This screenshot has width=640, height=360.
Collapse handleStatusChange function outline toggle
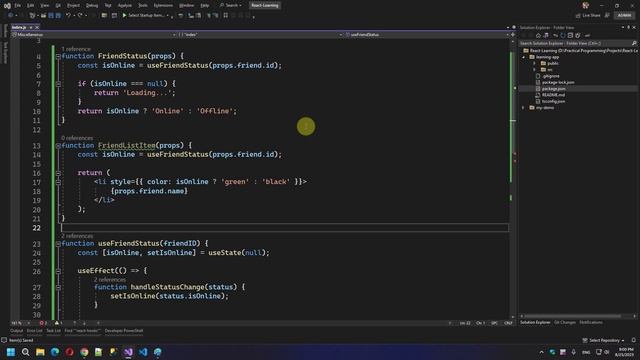tap(58, 287)
